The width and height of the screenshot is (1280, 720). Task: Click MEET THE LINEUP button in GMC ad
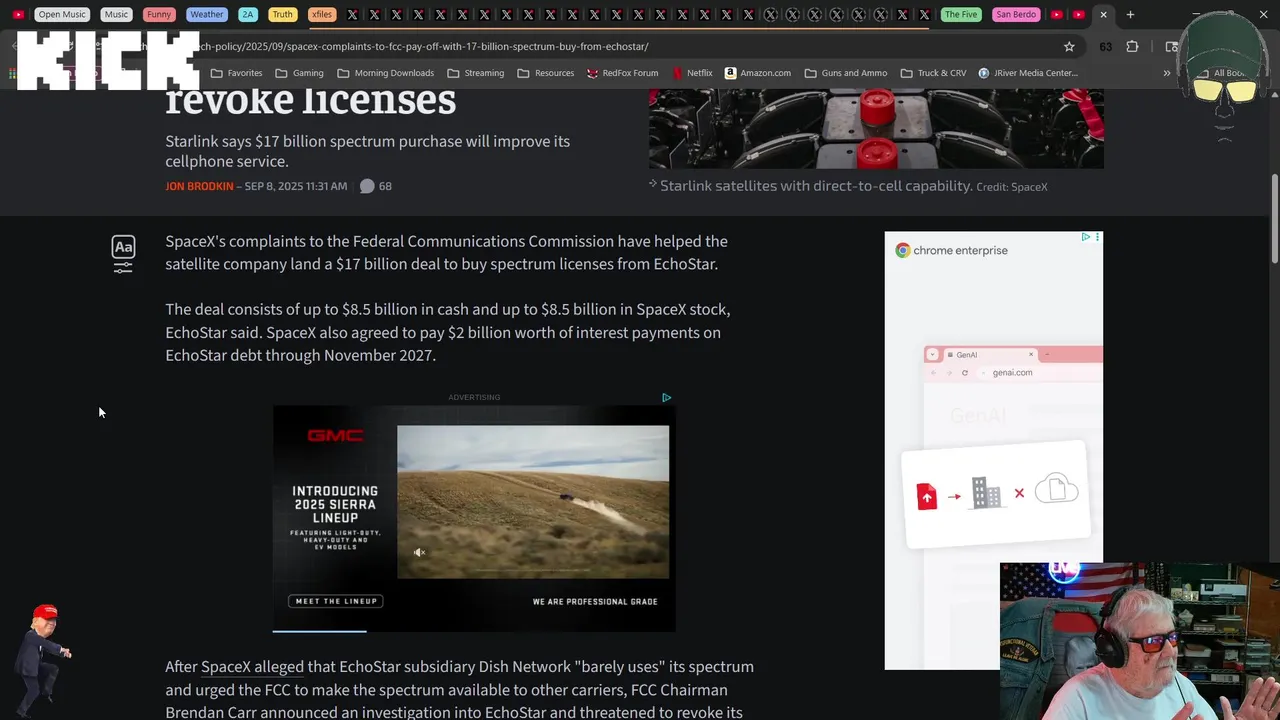point(336,601)
